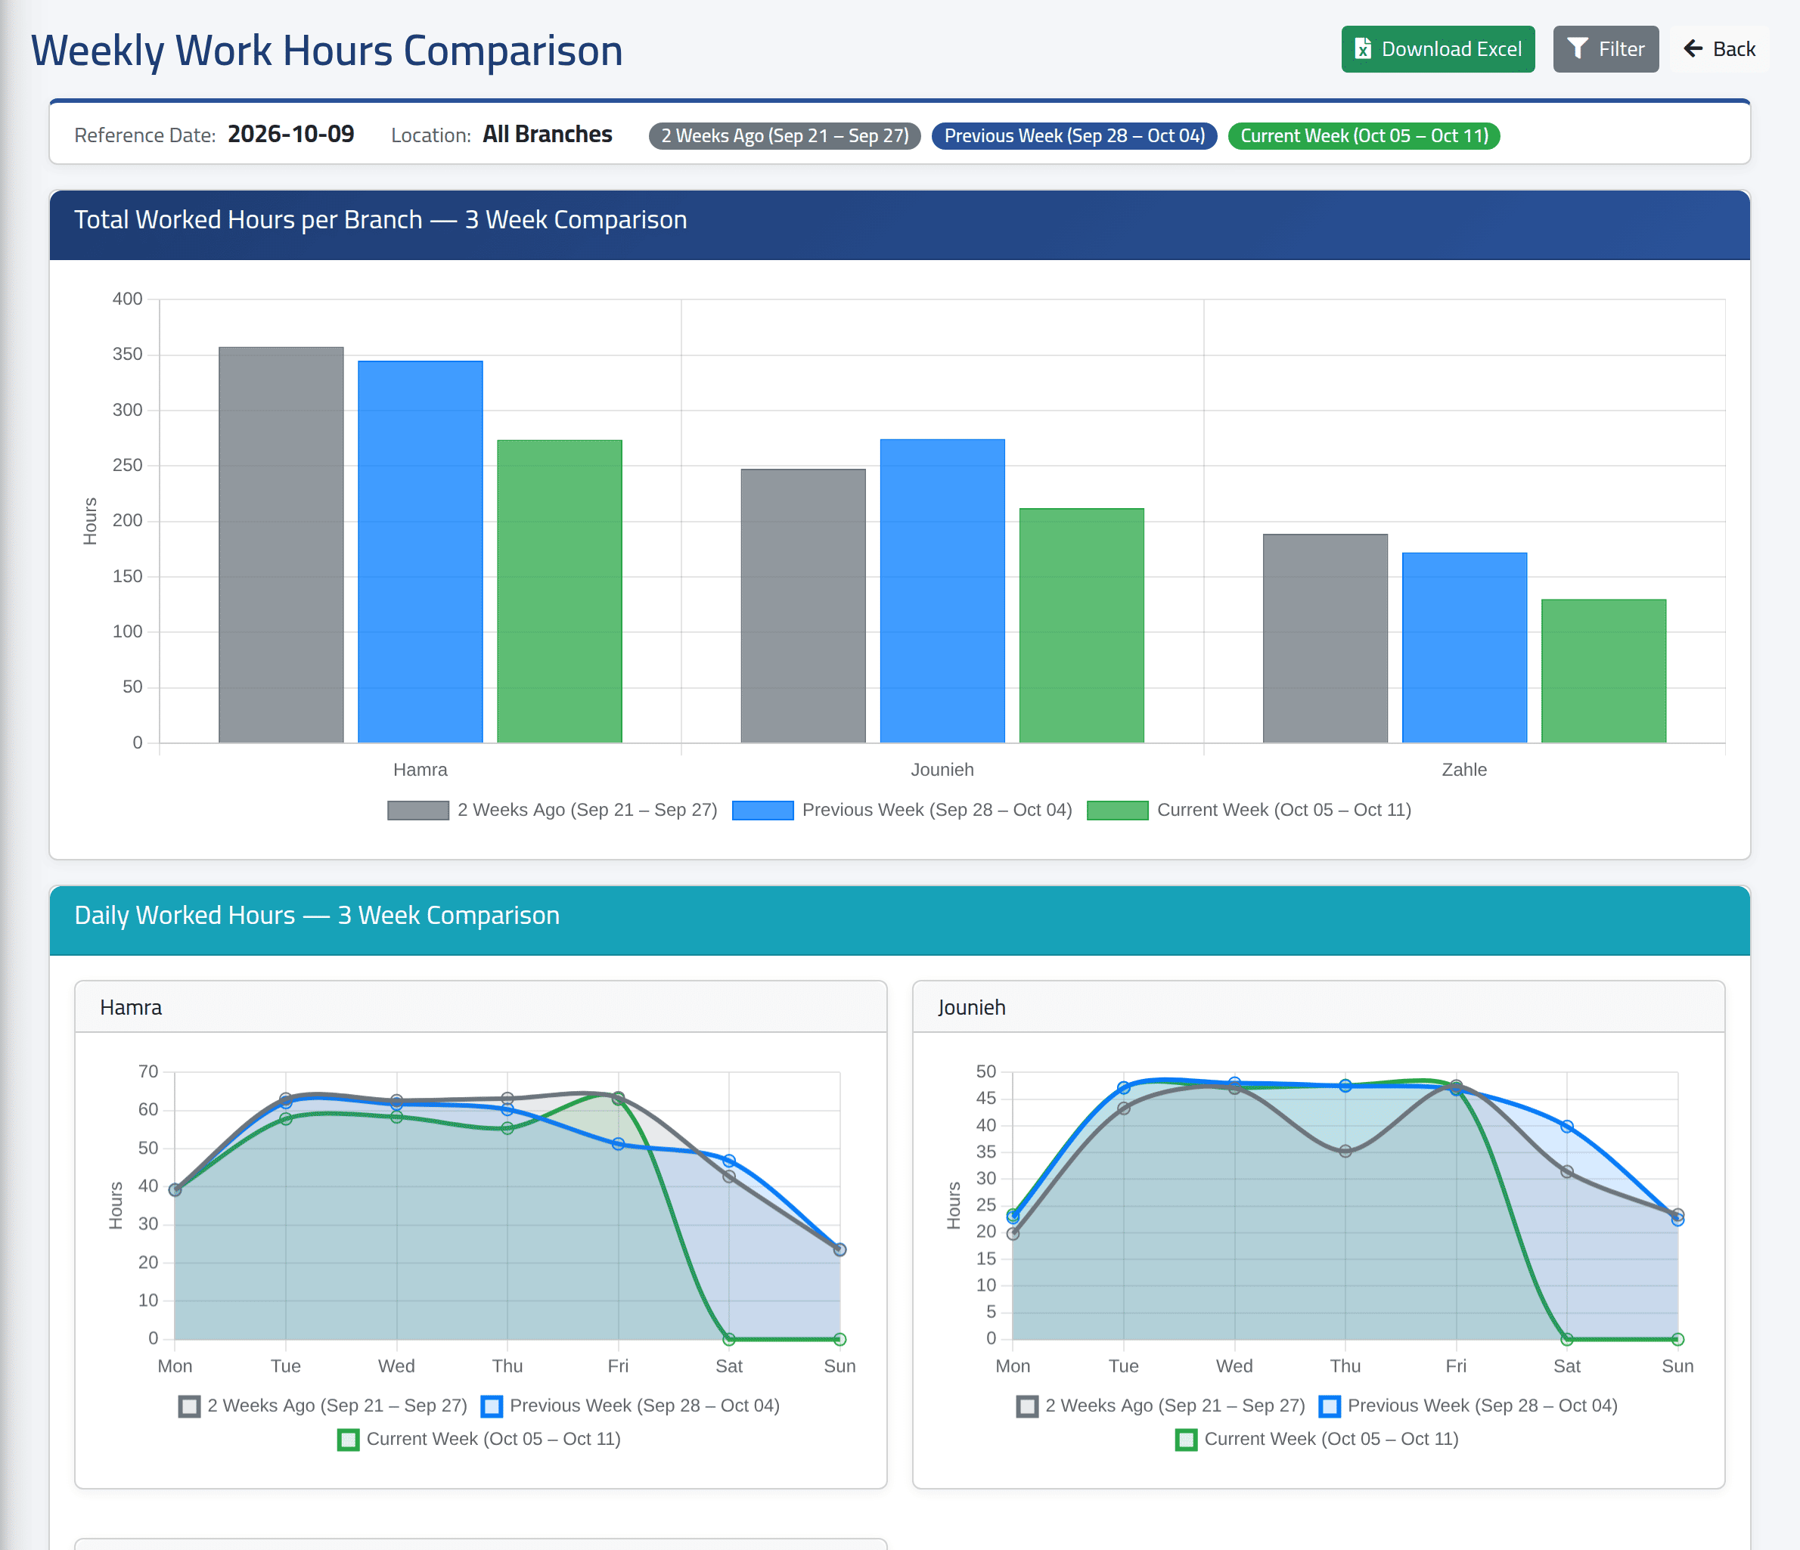Click the funnel filter icon
Screen dimensions: 1800x1550
(x=1577, y=49)
